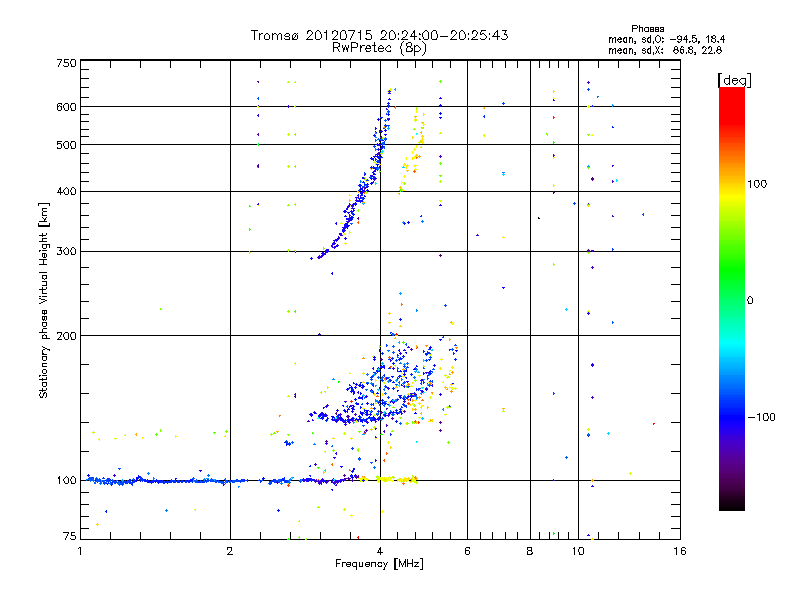Click the y-axis tick label '500'
Image resolution: width=800 pixels, height=600 pixels.
(66, 145)
